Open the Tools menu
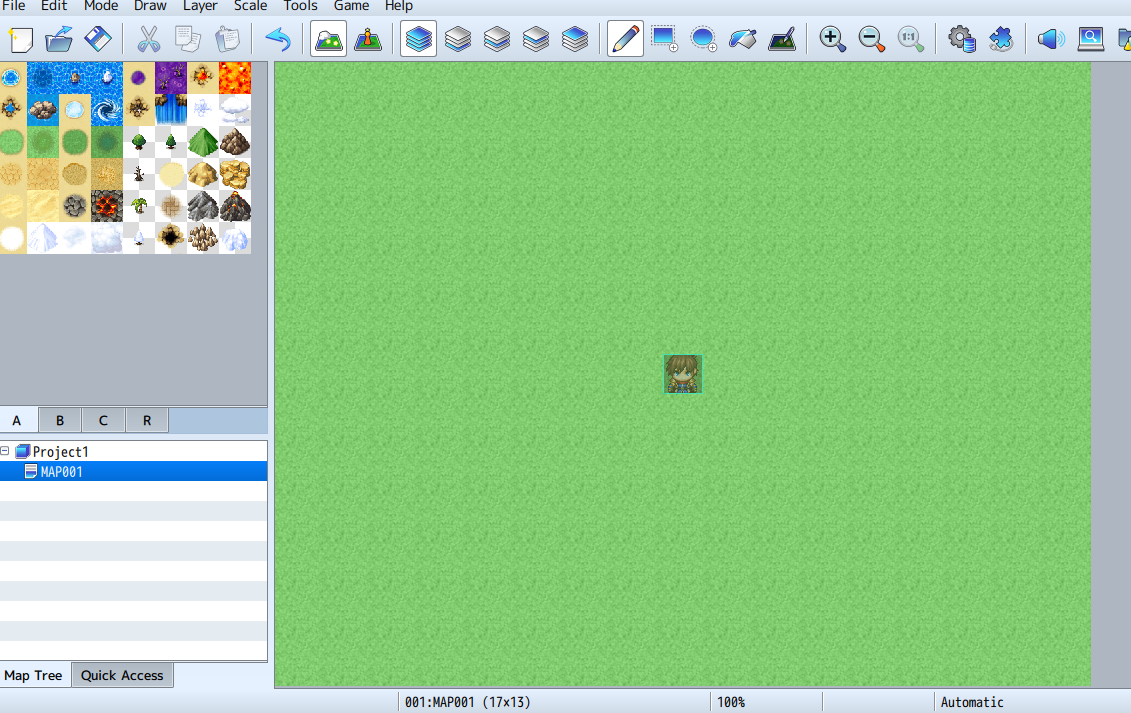This screenshot has height=713, width=1131. coord(300,6)
